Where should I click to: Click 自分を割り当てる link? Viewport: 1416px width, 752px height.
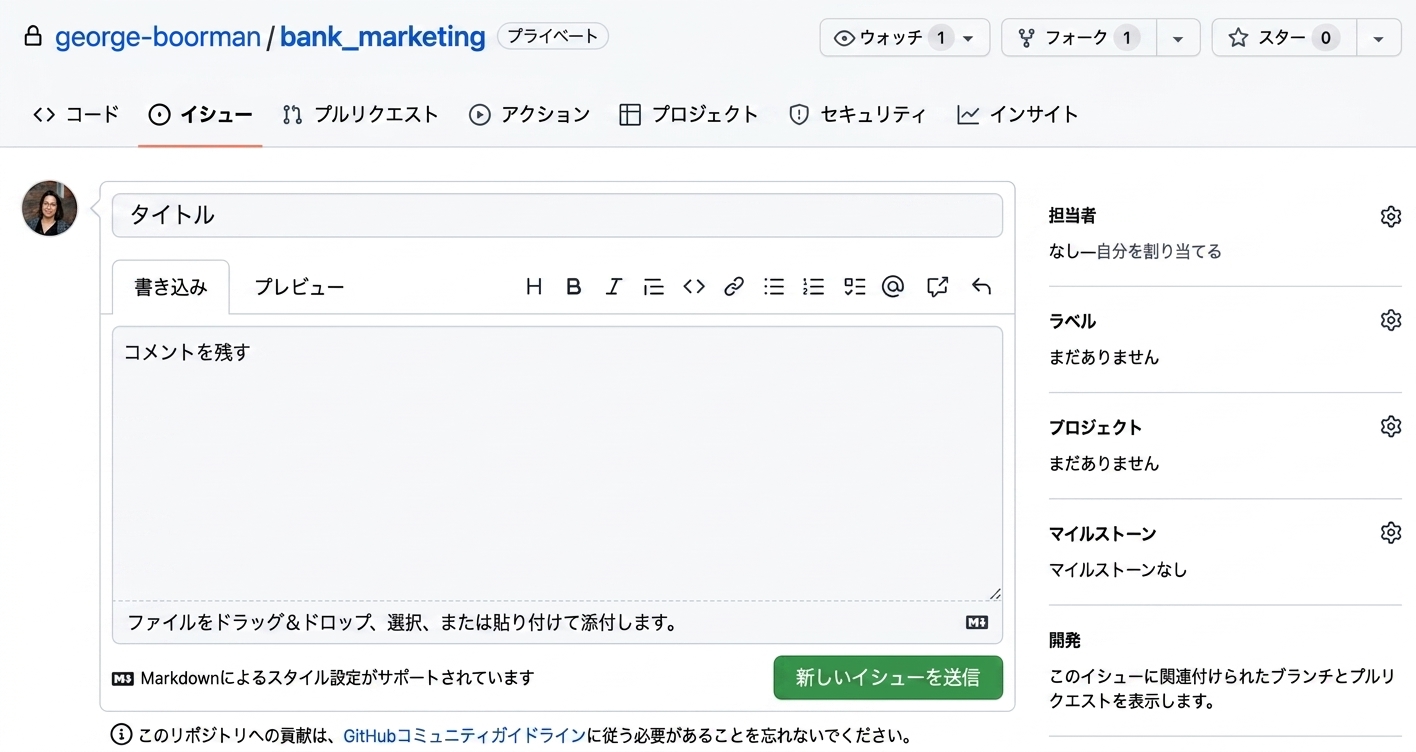[x=1159, y=251]
